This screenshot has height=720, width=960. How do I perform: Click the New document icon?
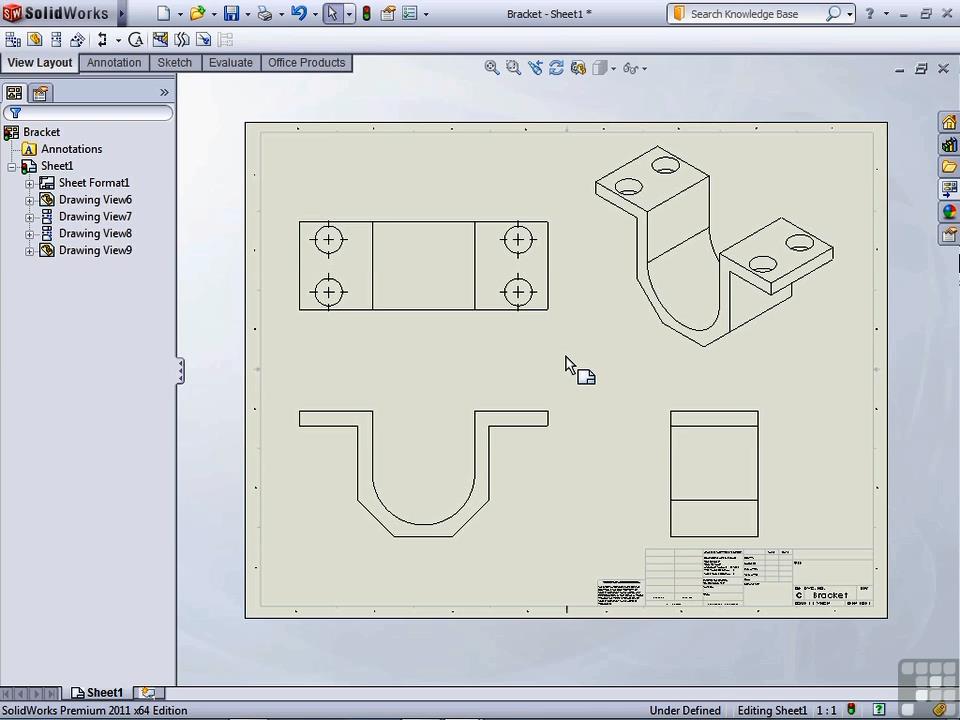[163, 13]
